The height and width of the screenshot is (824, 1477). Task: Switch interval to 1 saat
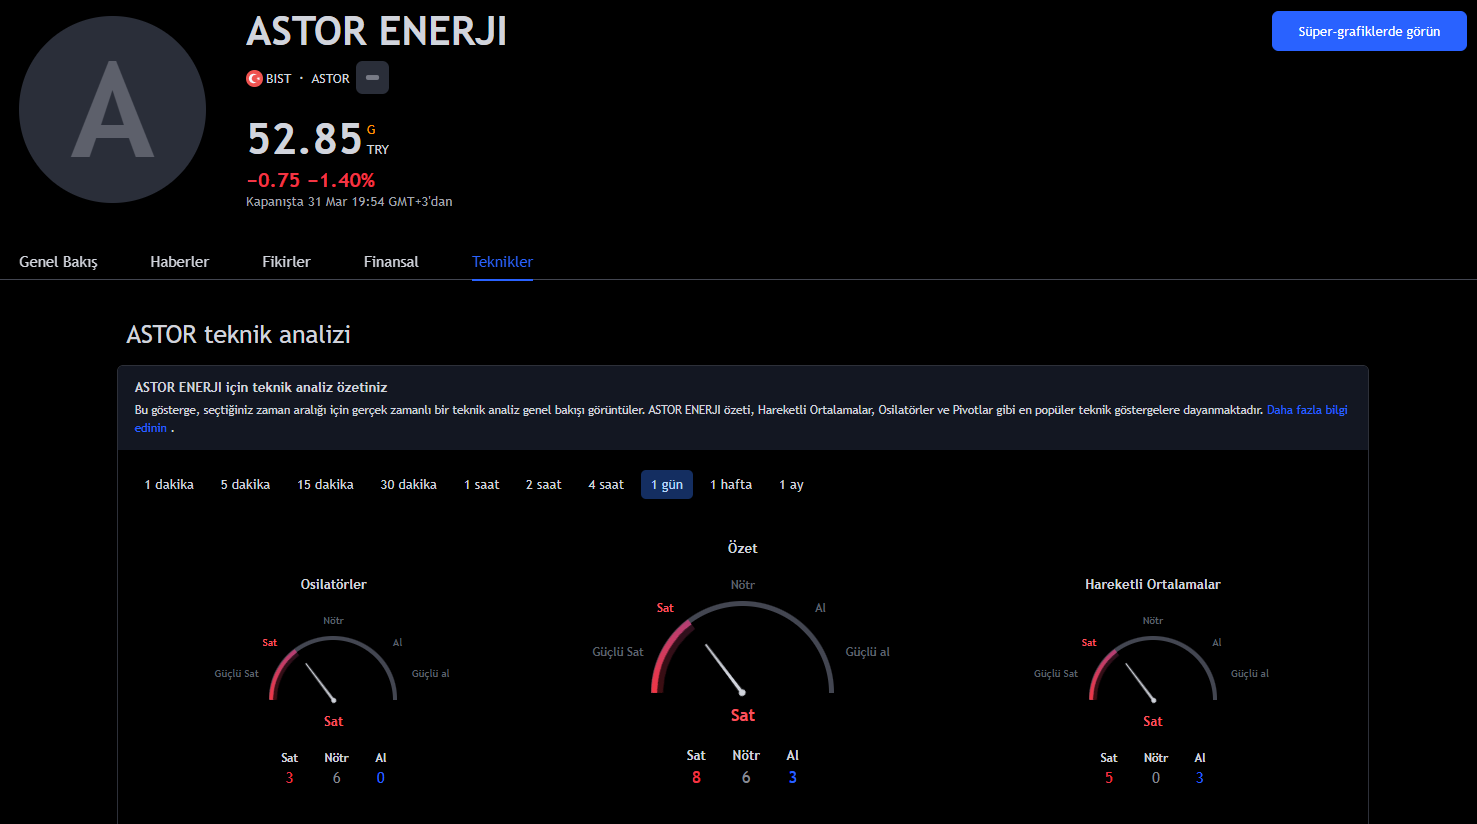pos(481,485)
